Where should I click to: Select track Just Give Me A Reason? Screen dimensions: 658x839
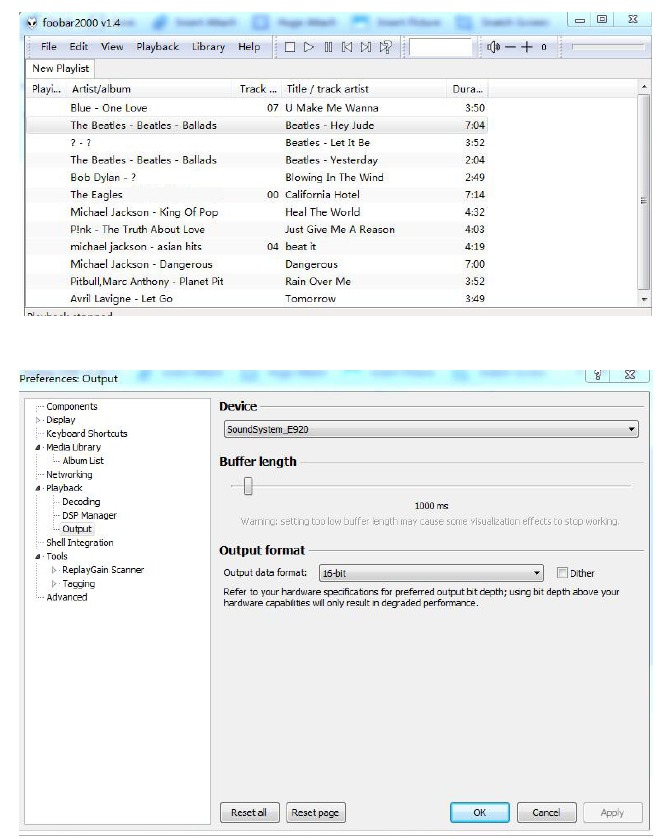point(256,230)
